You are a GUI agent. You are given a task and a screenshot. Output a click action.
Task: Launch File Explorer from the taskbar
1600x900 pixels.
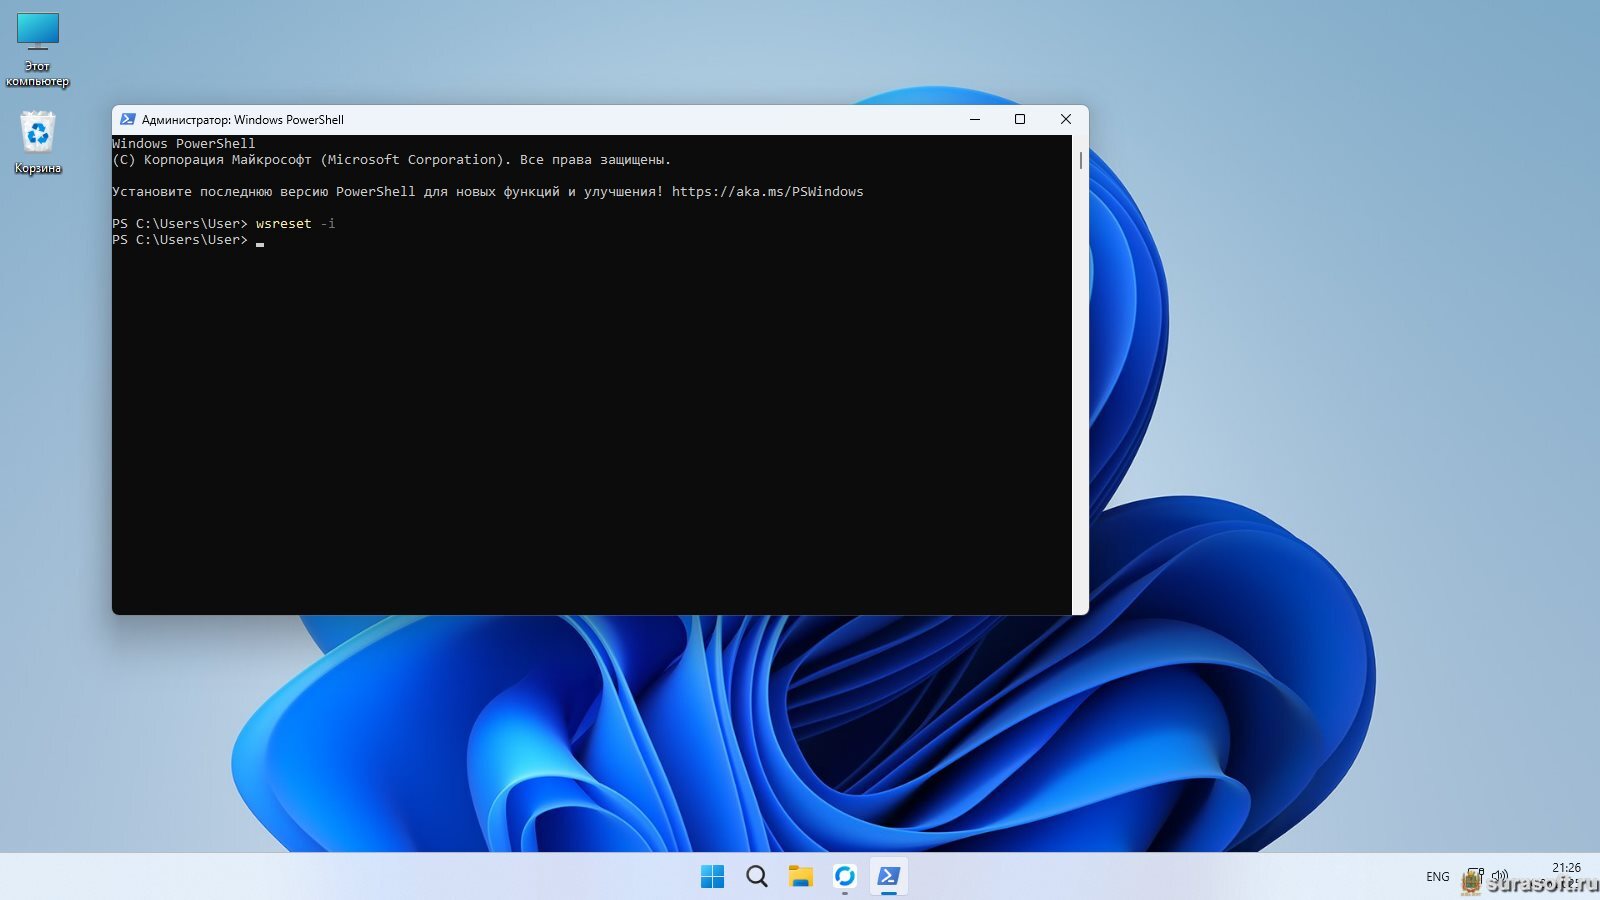(800, 877)
